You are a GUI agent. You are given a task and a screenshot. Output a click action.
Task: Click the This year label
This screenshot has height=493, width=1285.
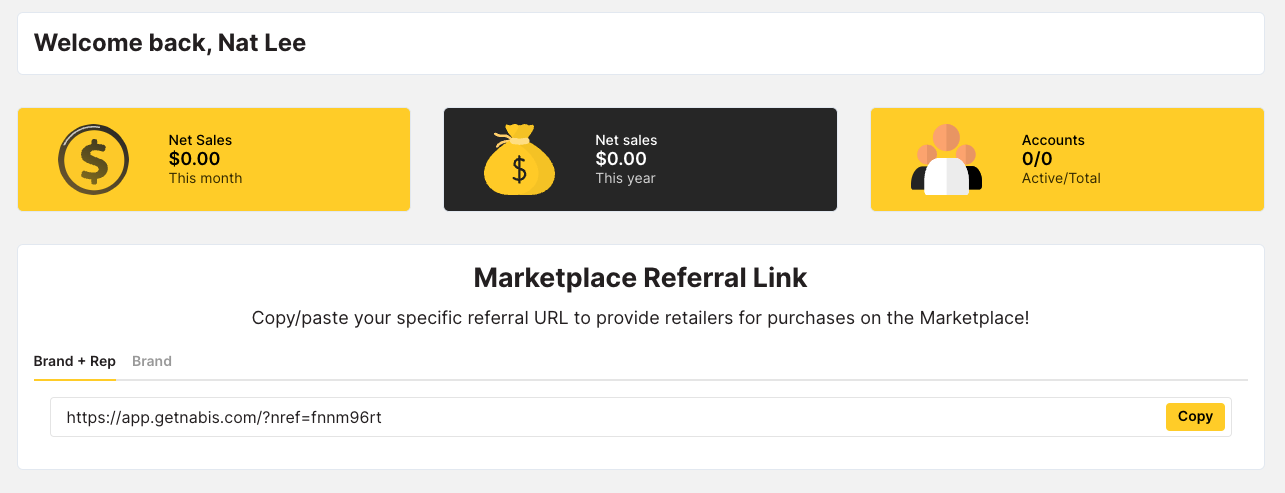coord(625,178)
